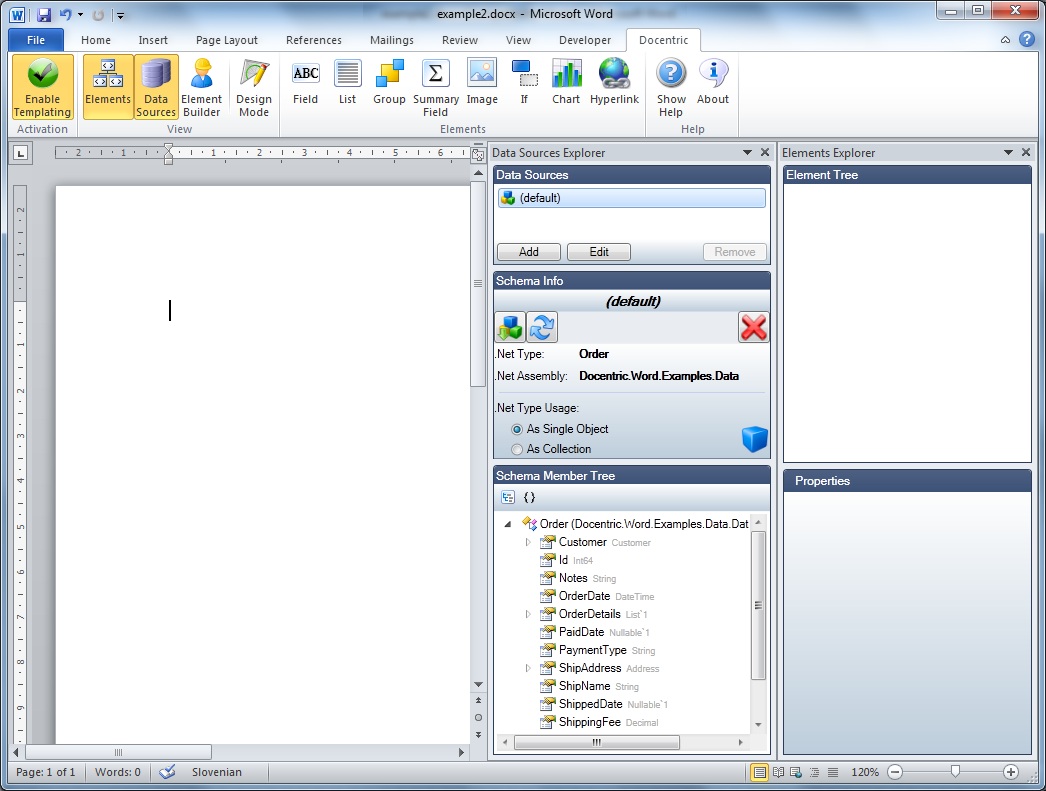Insert a Group element from the ribbon
Viewport: 1046px width, 791px height.
(x=389, y=83)
